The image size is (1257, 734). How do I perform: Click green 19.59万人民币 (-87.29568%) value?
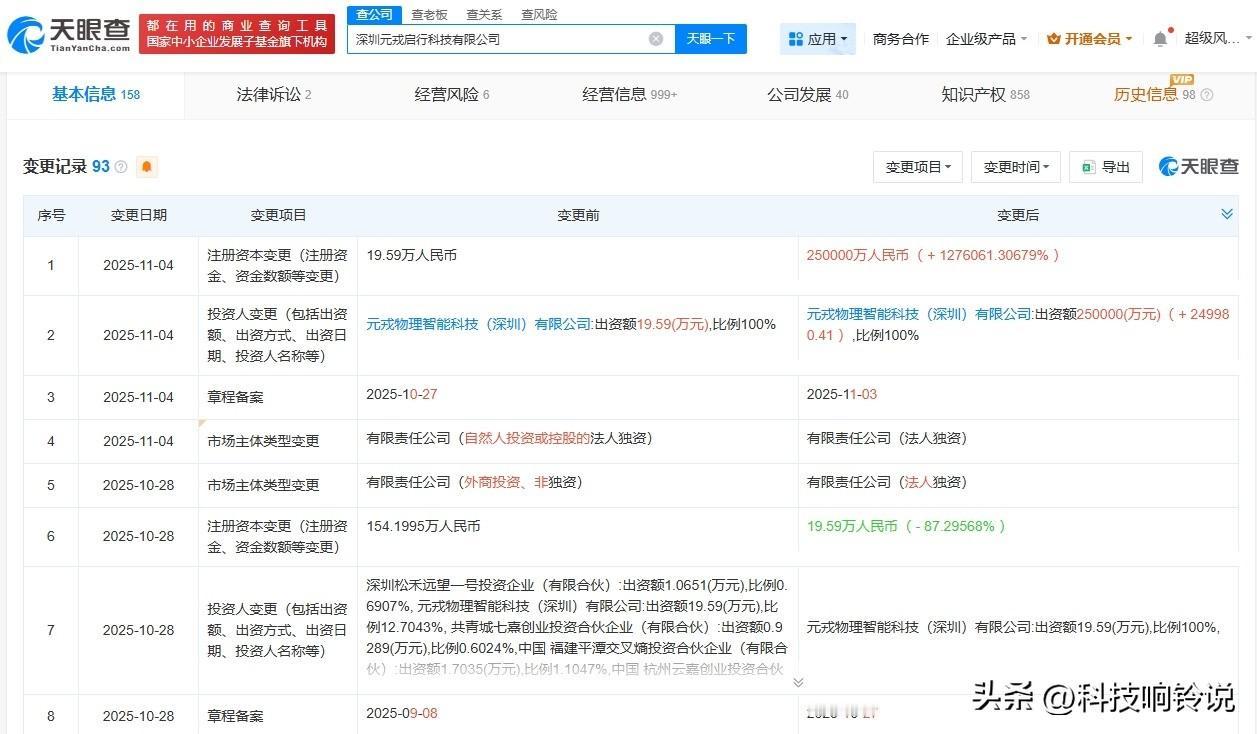click(906, 526)
